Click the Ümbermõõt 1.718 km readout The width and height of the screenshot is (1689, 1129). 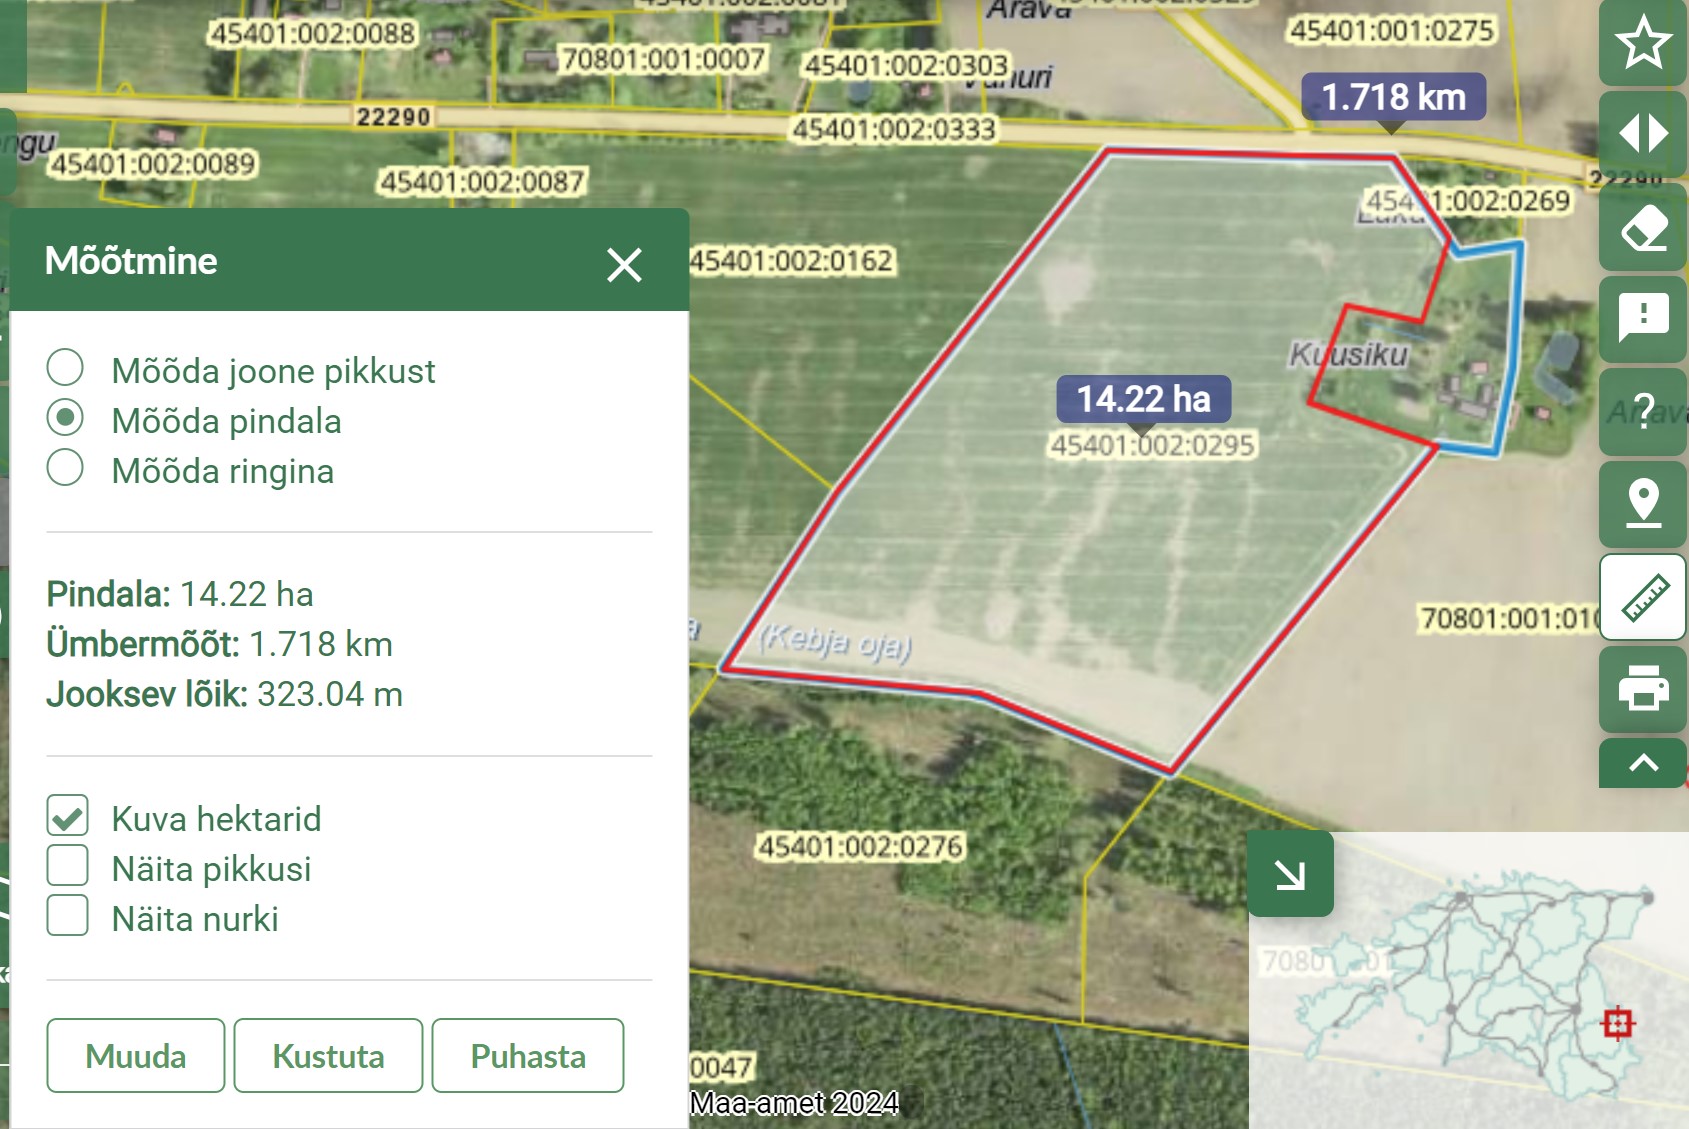click(219, 644)
